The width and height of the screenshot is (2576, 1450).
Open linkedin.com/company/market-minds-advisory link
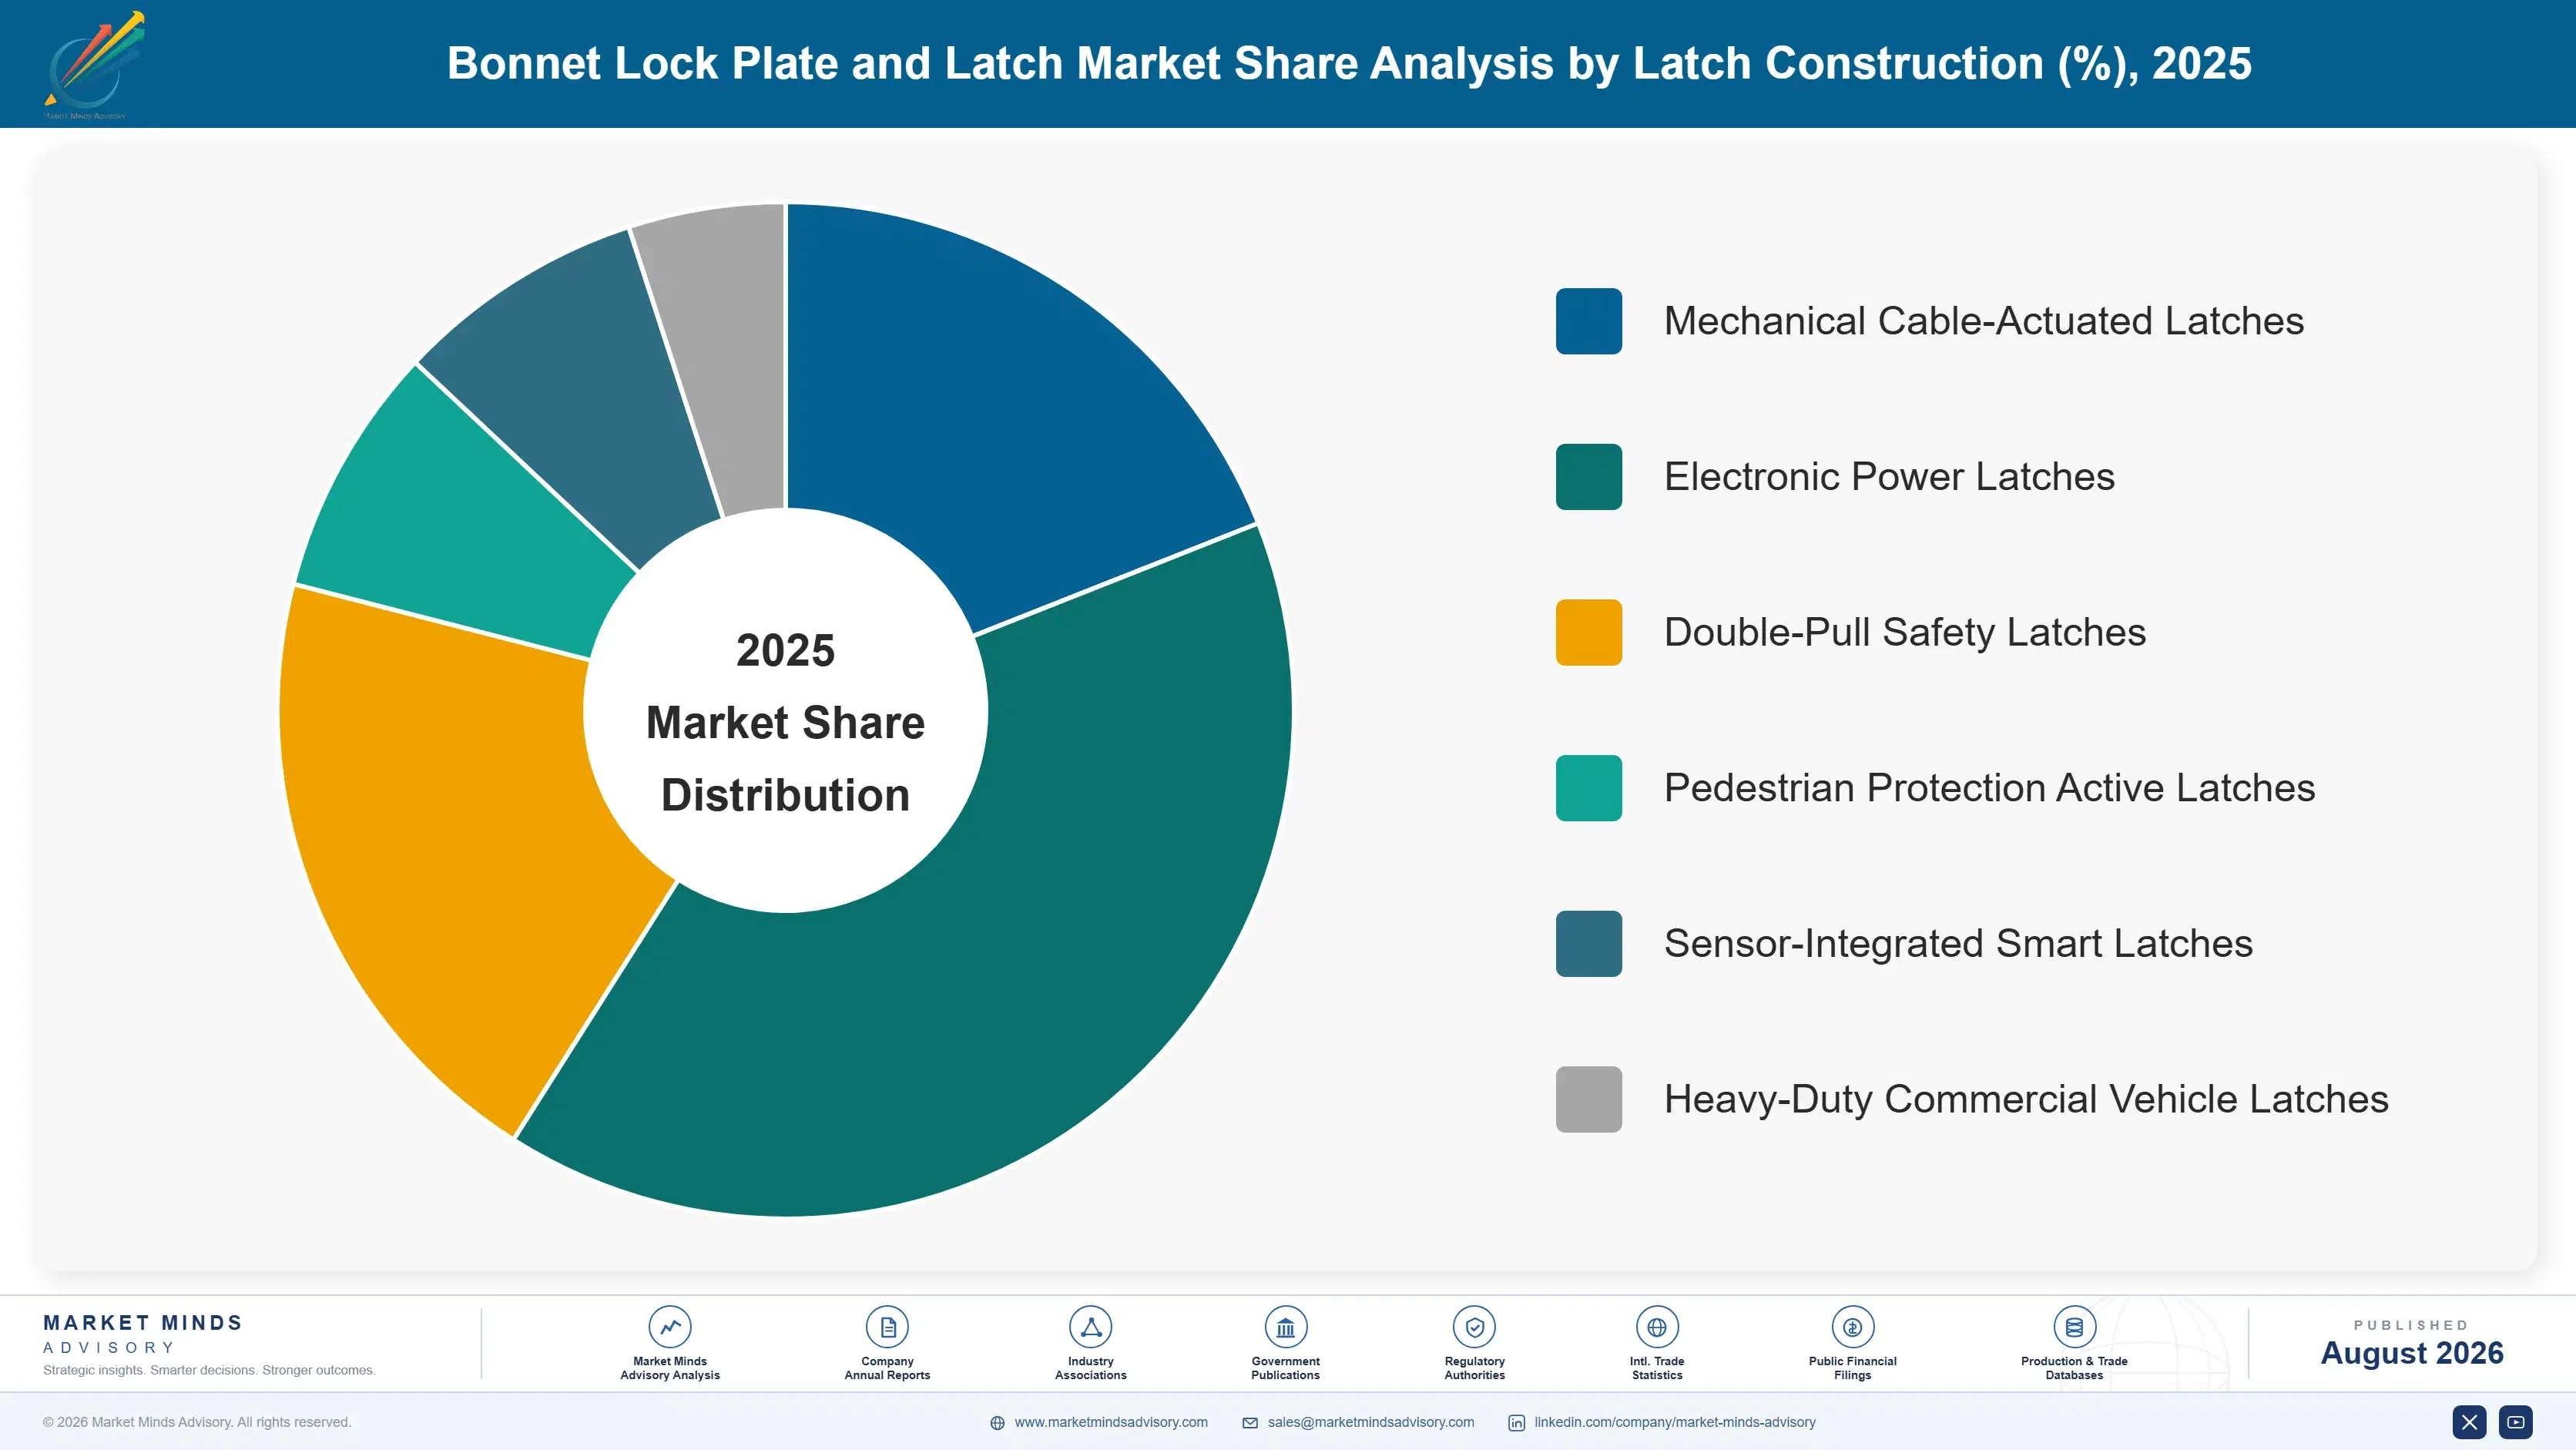coord(1675,1422)
